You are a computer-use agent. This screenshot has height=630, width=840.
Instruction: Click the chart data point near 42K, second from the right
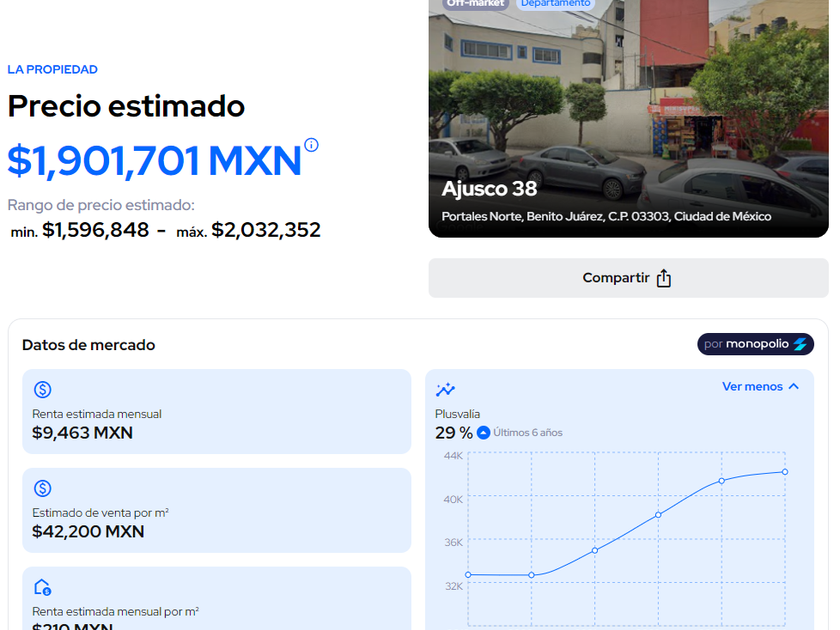(722, 481)
